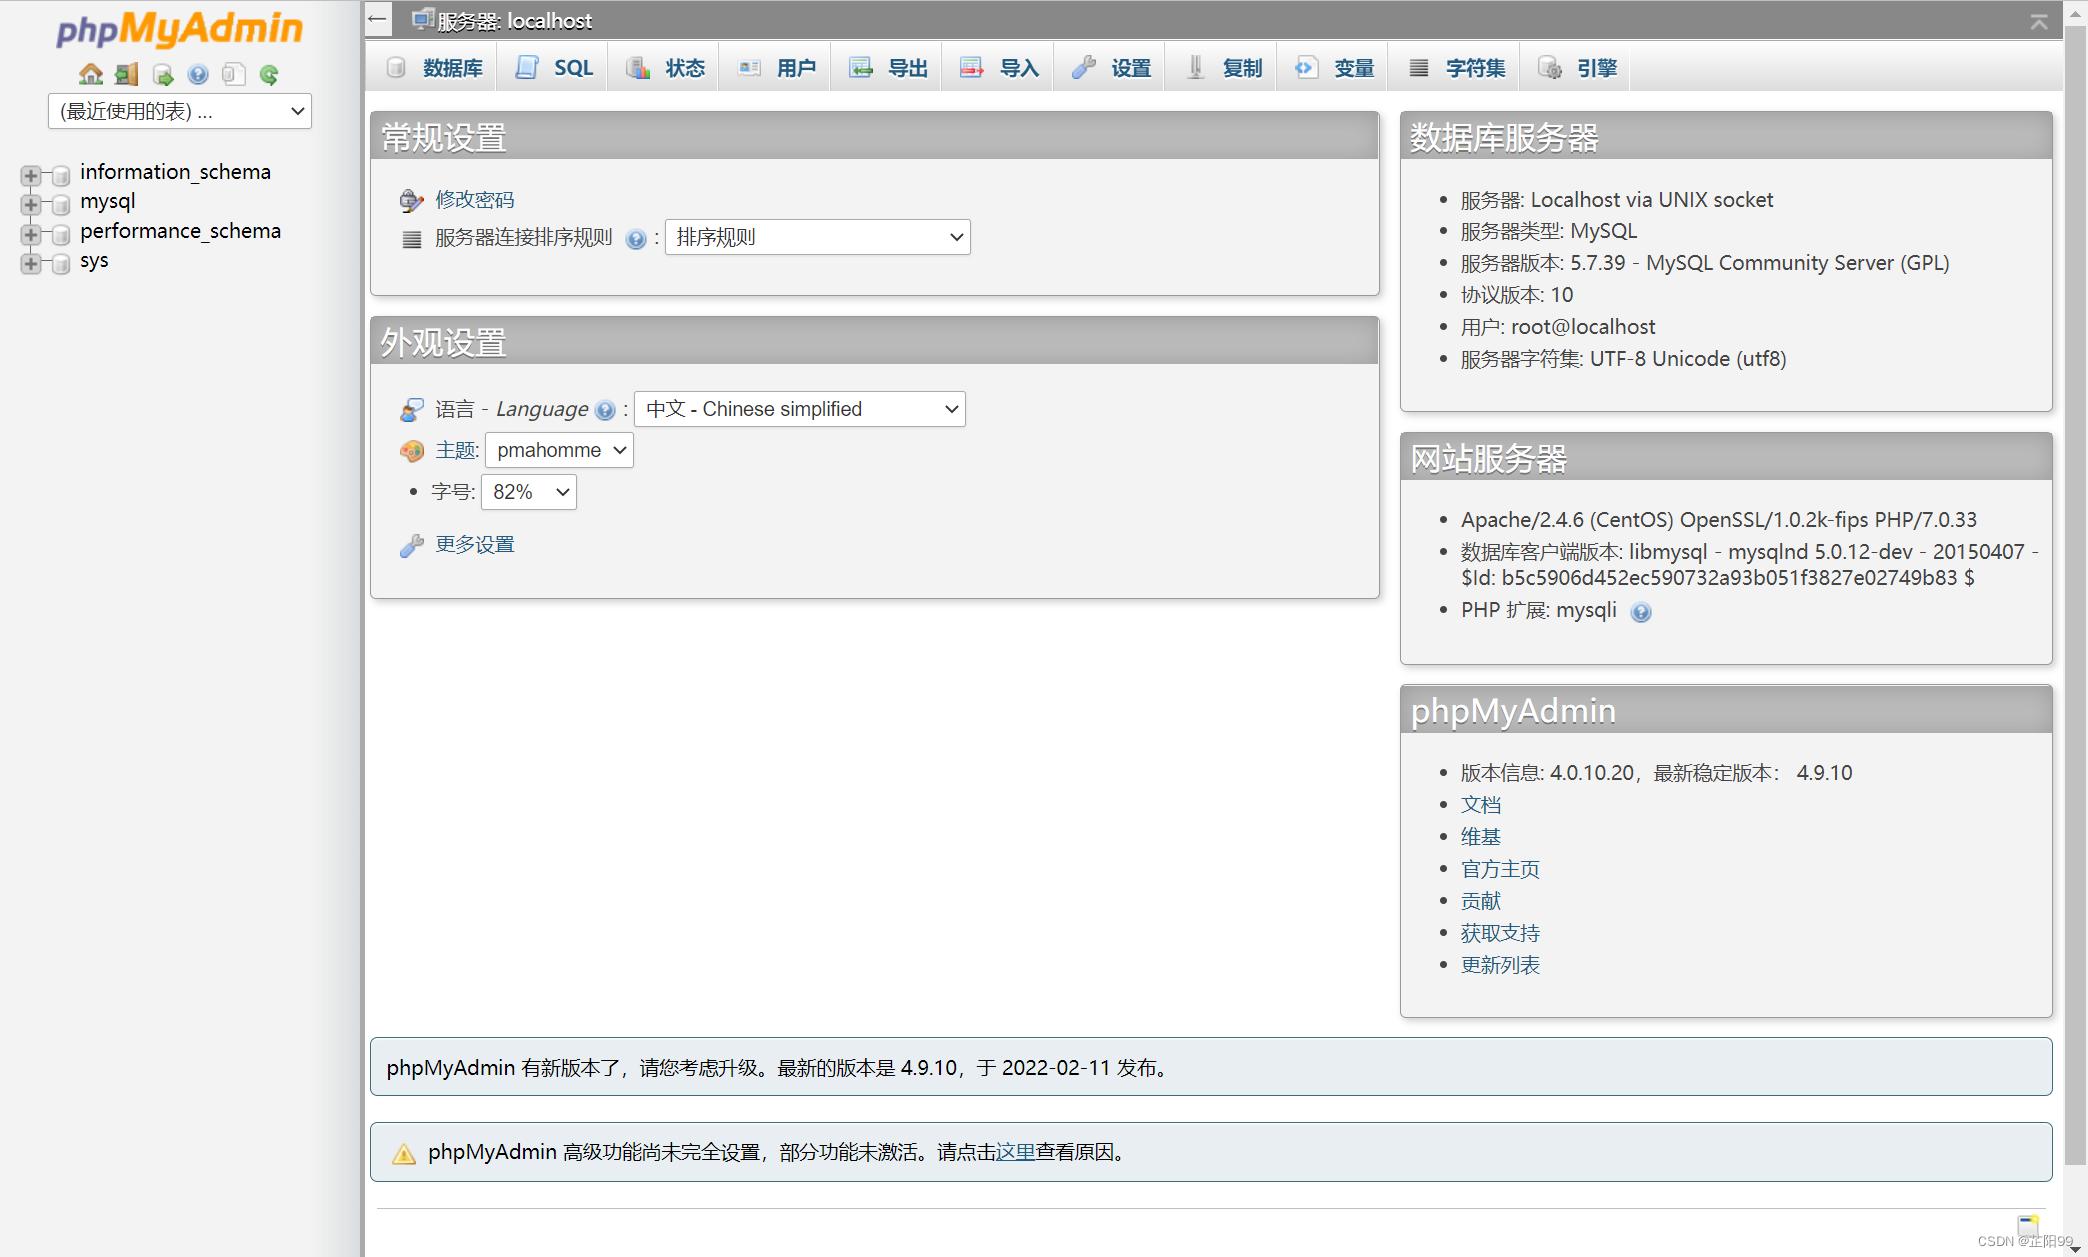
Task: Expand the mysql database tree node
Action: [30, 205]
